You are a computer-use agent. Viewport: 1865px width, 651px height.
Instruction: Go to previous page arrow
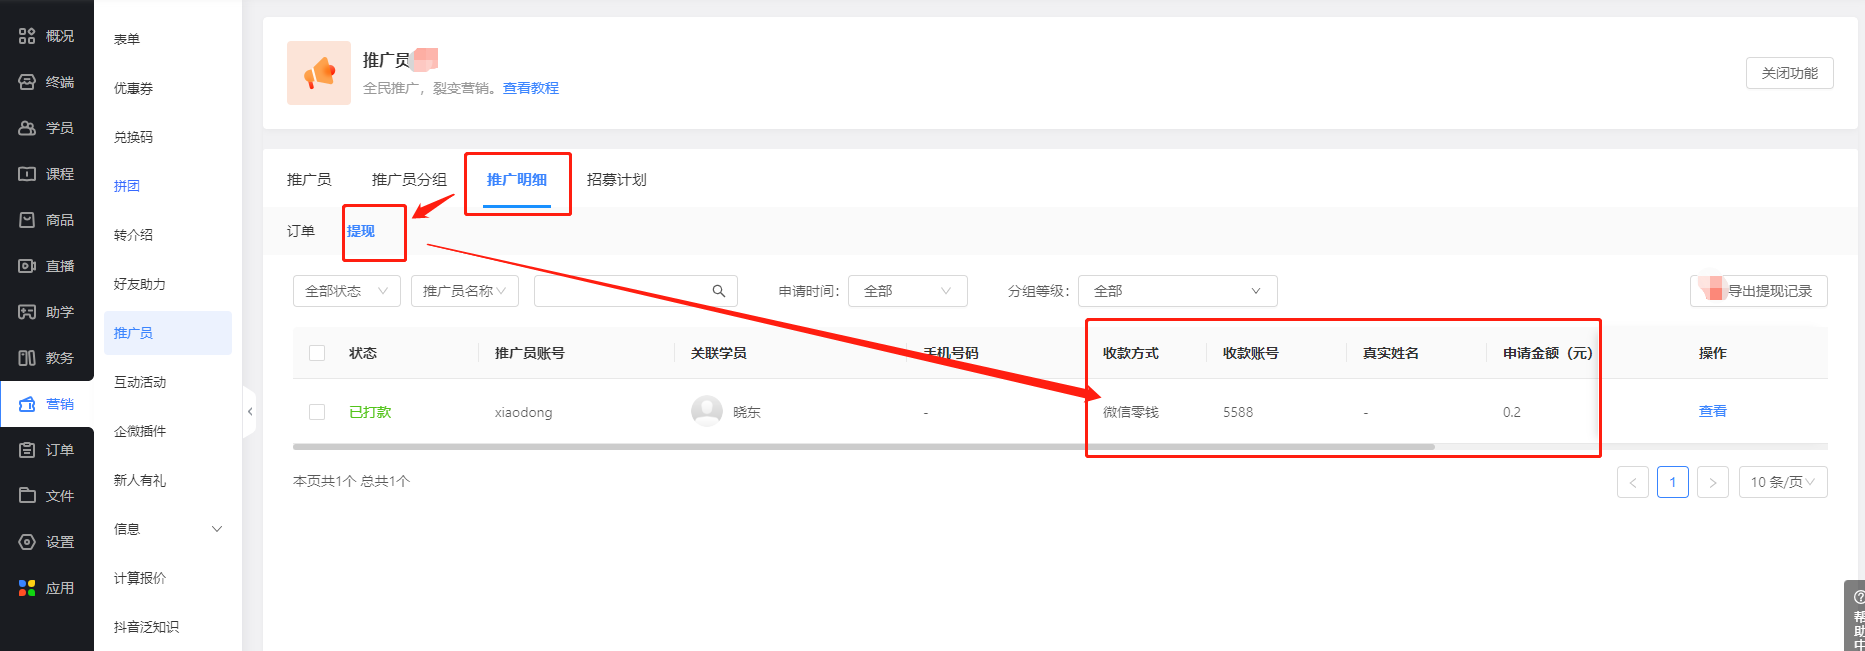click(x=1633, y=482)
